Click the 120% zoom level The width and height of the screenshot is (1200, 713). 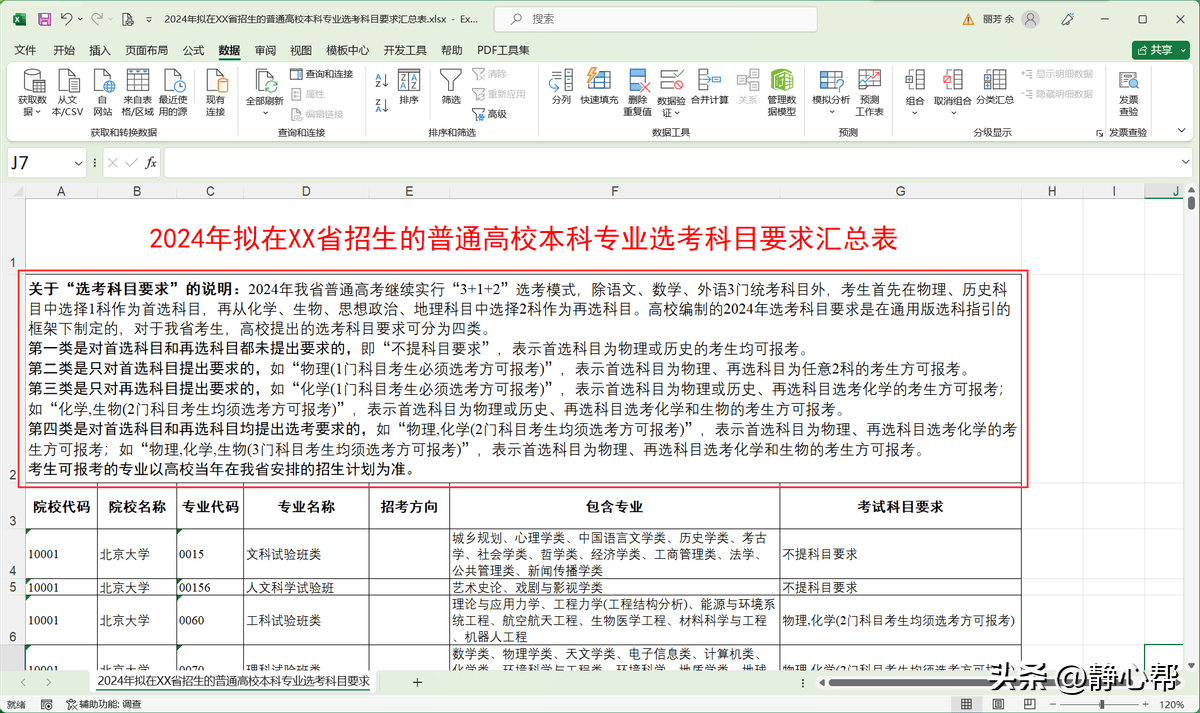pos(1173,704)
